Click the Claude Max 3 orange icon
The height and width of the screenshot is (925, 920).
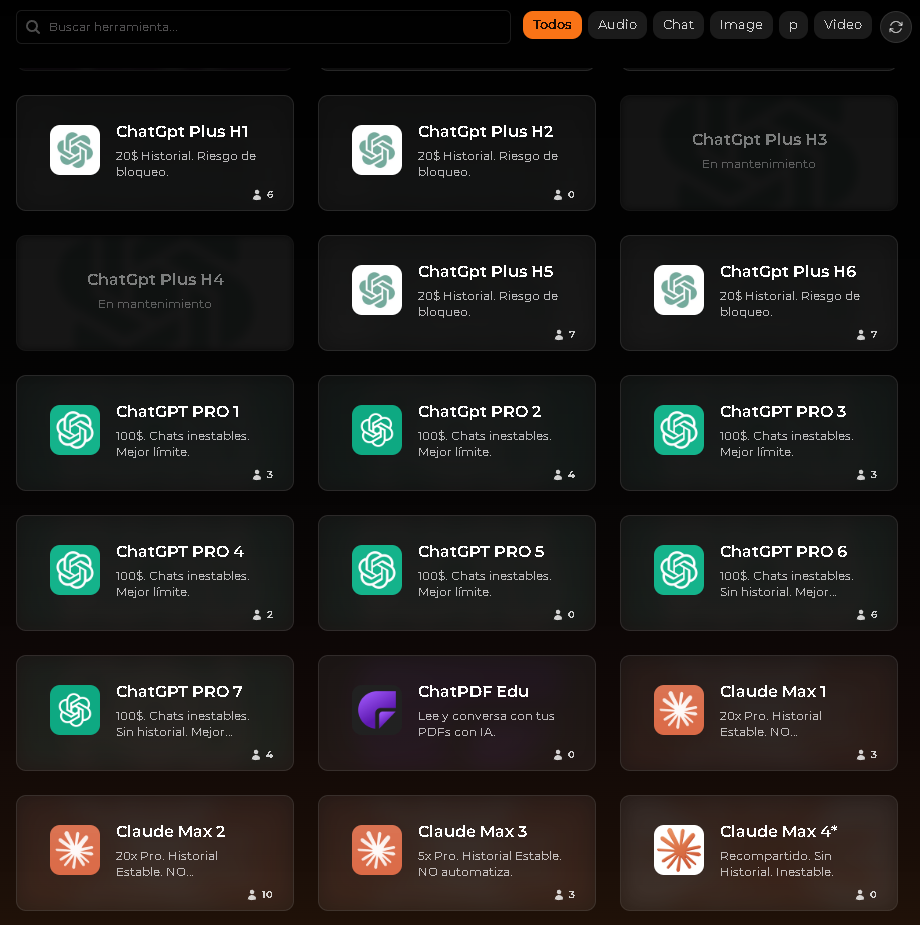pyautogui.click(x=377, y=850)
